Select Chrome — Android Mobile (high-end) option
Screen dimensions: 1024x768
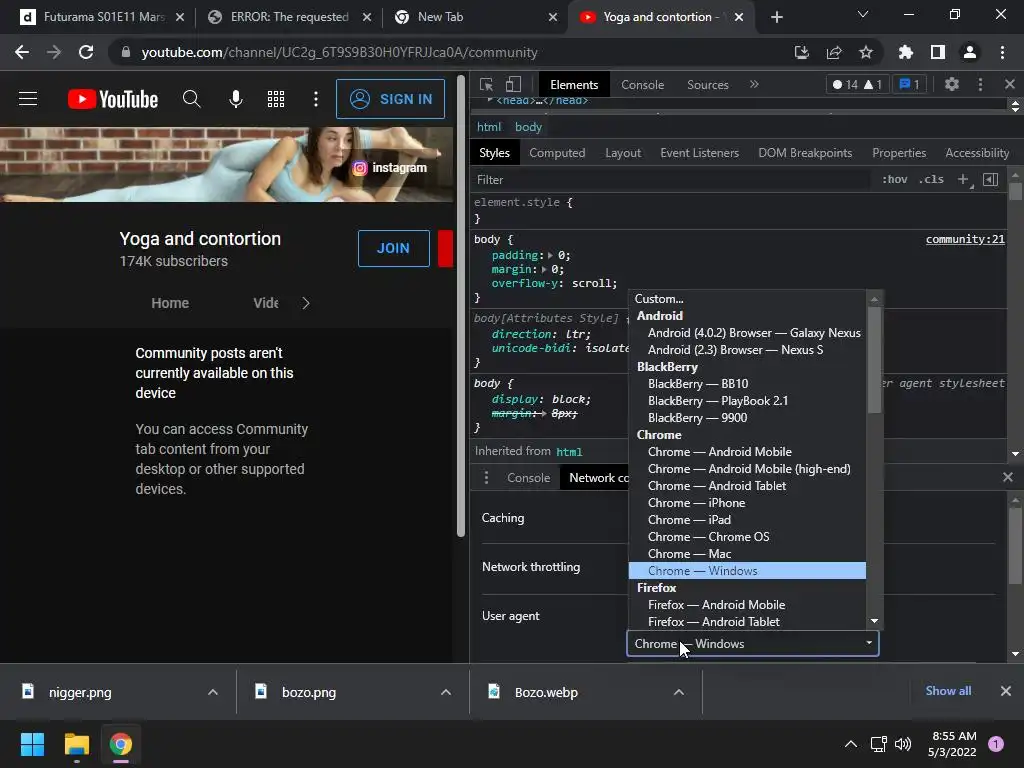pos(747,469)
